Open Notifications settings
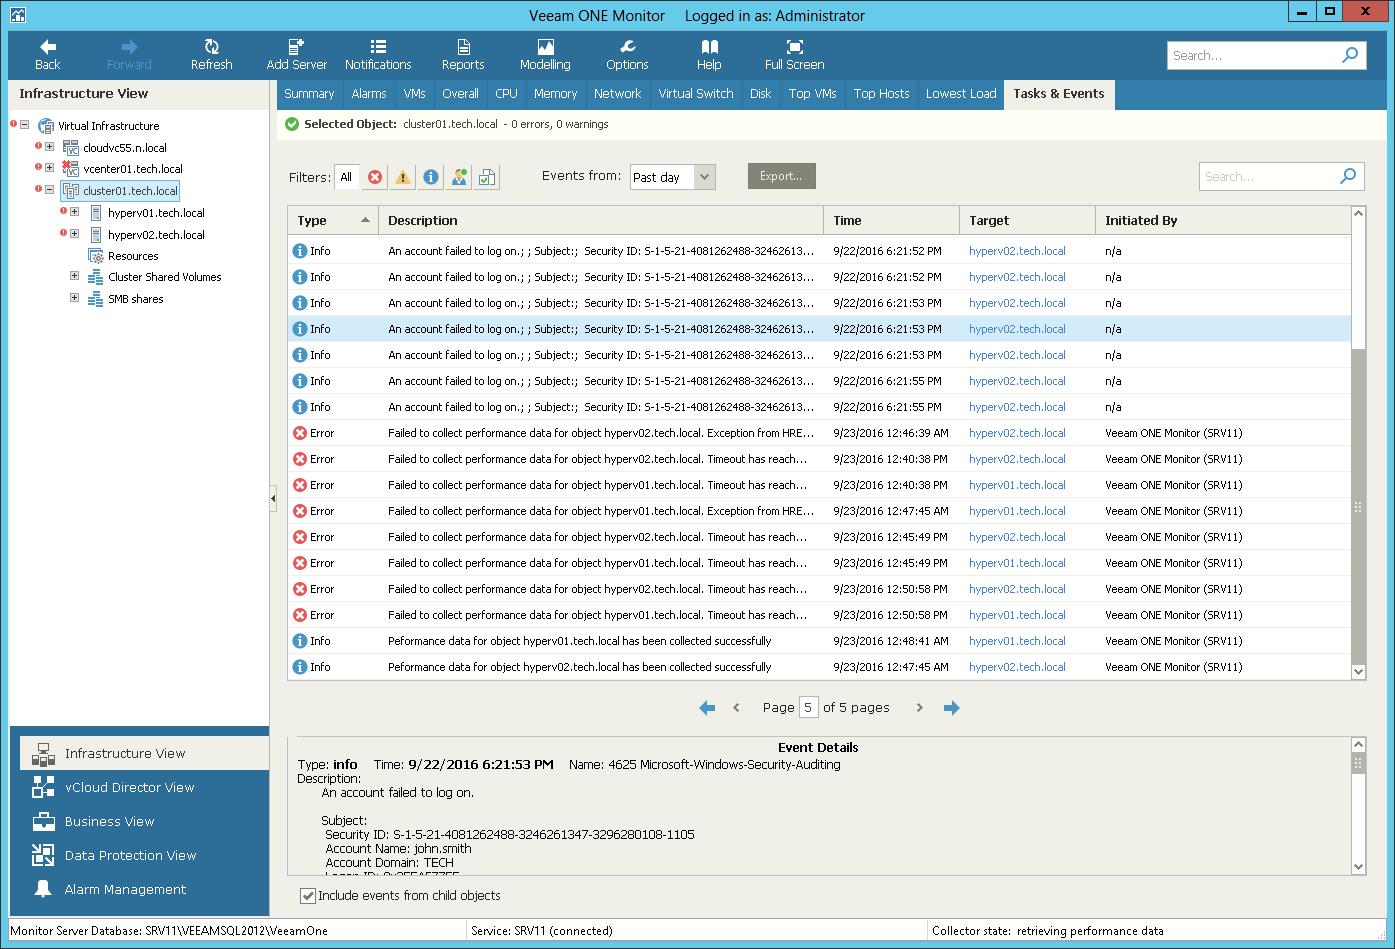 [x=378, y=55]
